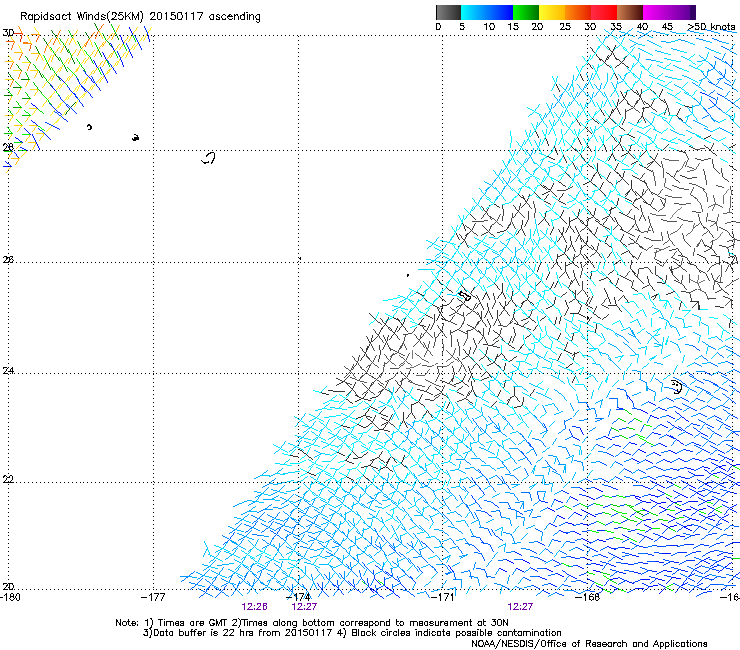
Task: Click the cyan-blue 5-15 knots gradient swatch
Action: pos(487,12)
